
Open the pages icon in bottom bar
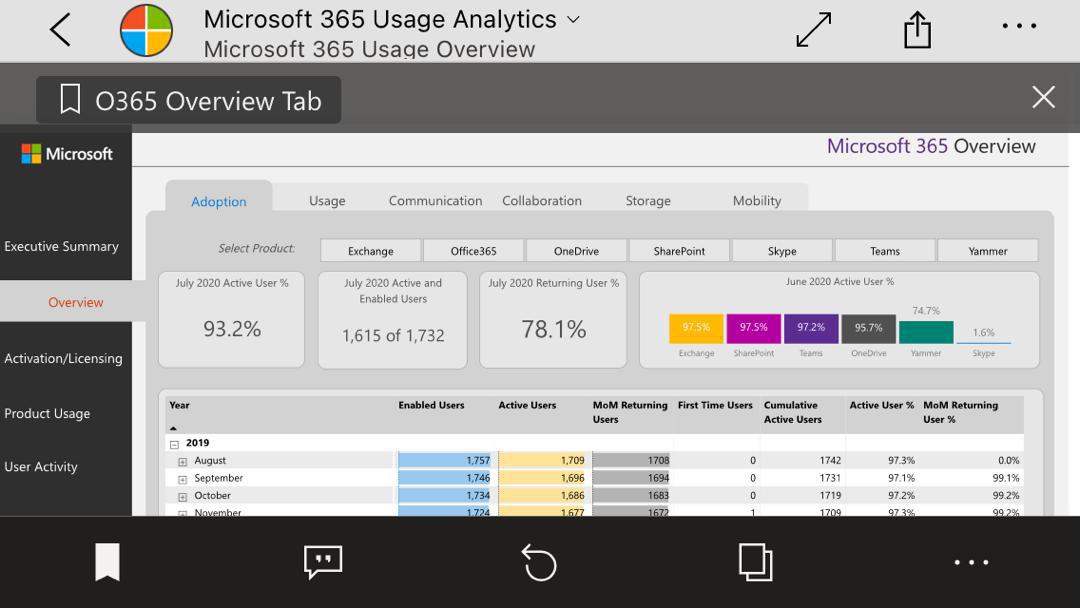pos(756,562)
